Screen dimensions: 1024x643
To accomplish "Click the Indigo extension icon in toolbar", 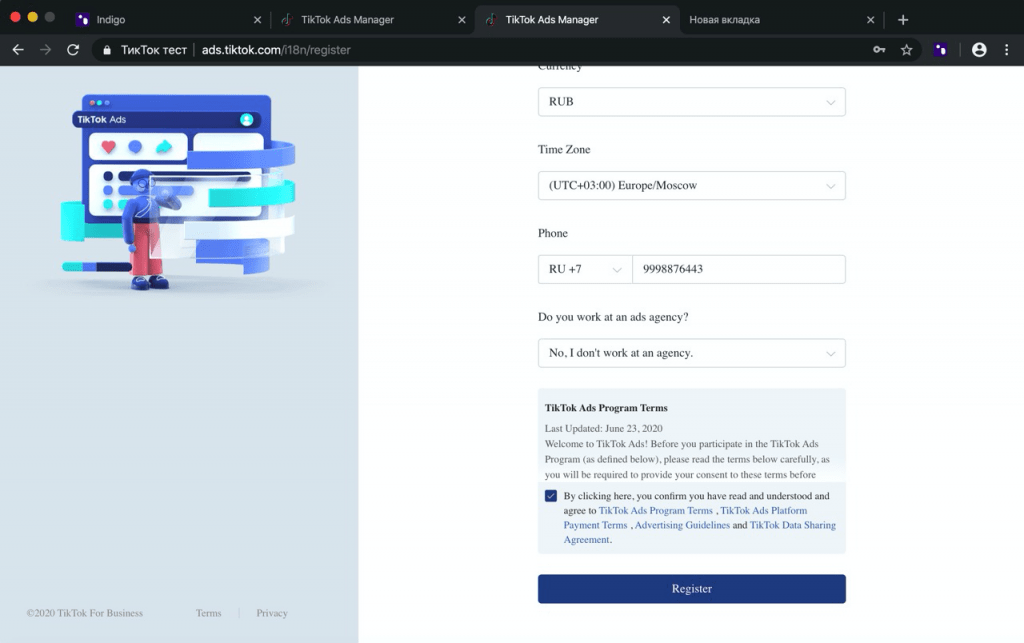I will tap(941, 49).
